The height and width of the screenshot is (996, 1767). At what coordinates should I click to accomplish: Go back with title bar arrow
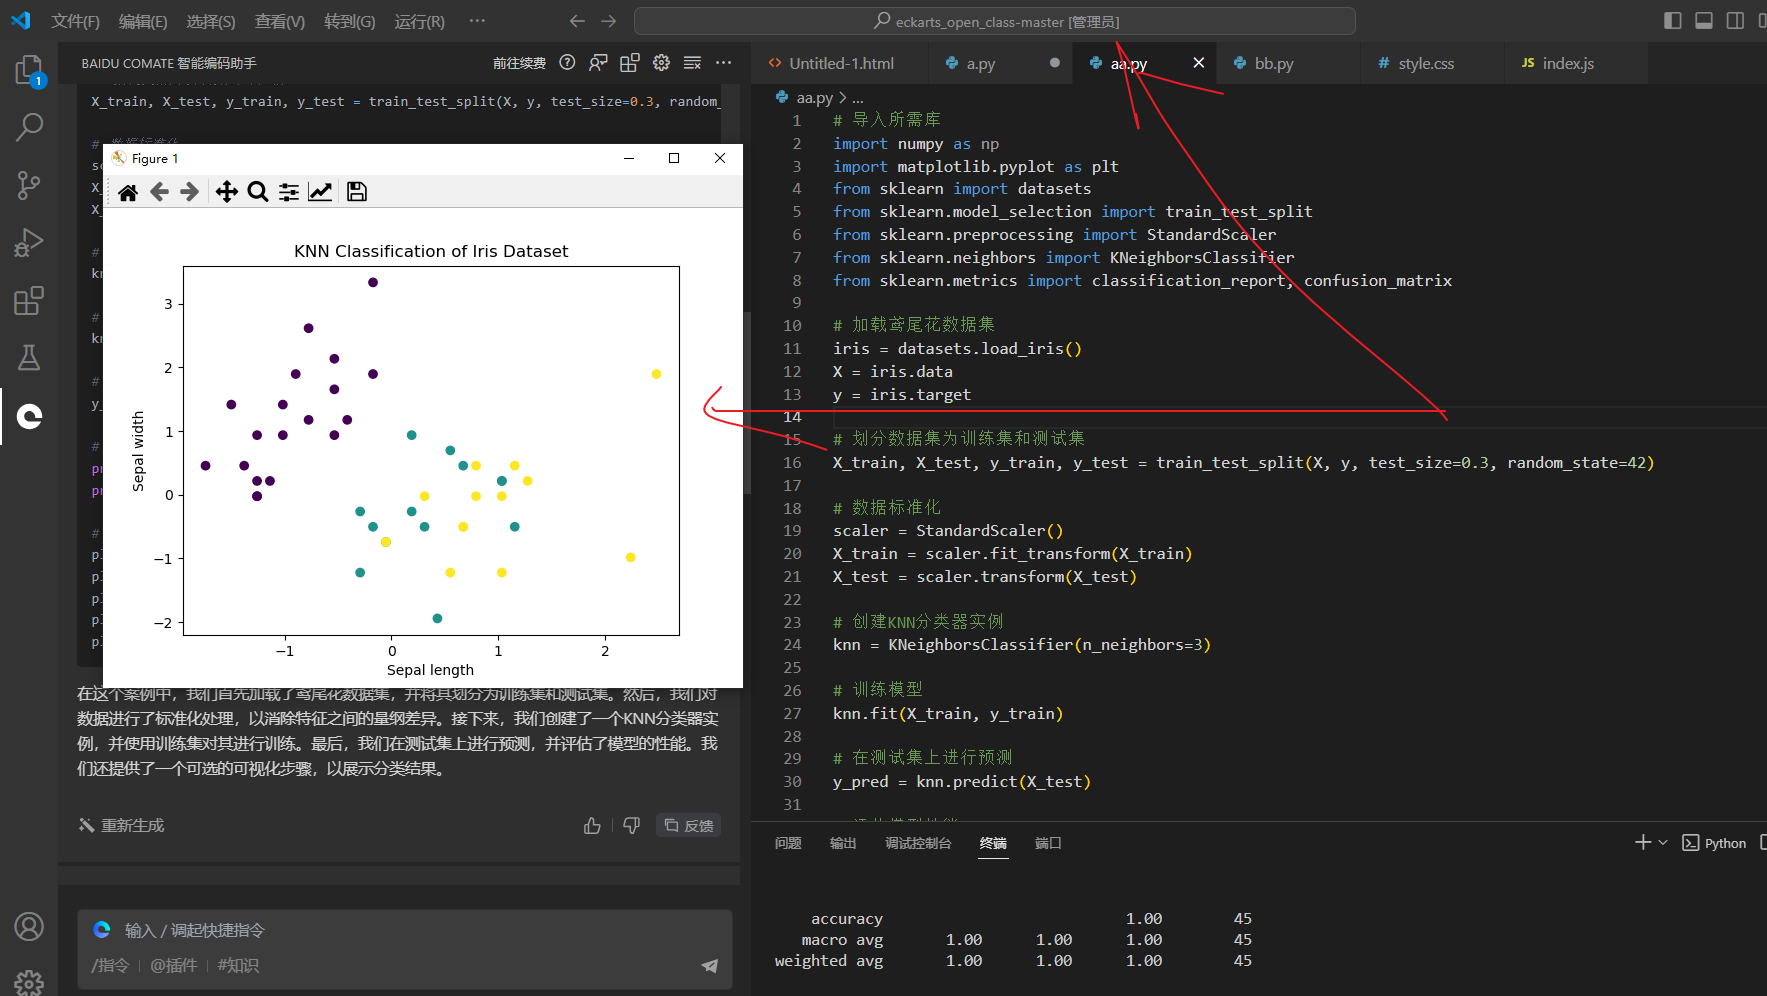click(577, 21)
